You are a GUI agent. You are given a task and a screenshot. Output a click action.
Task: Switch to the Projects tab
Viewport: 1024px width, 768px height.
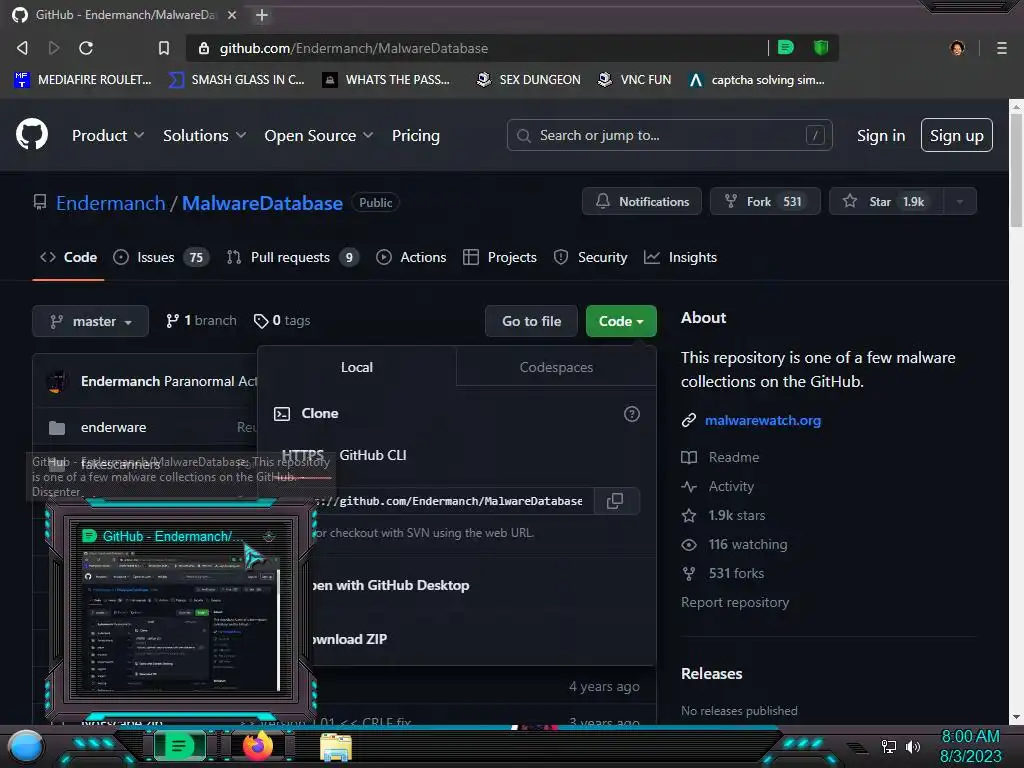500,257
